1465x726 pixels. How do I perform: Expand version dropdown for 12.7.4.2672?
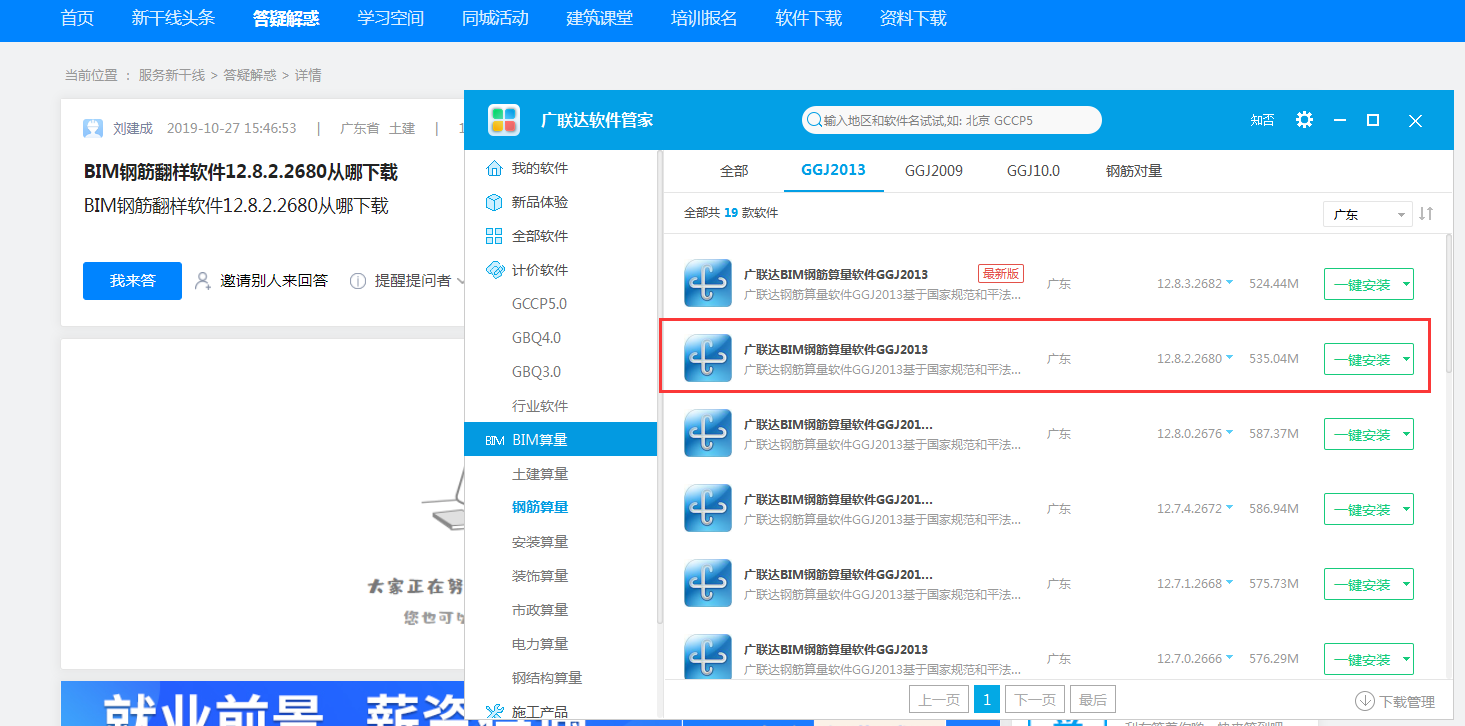click(1230, 507)
